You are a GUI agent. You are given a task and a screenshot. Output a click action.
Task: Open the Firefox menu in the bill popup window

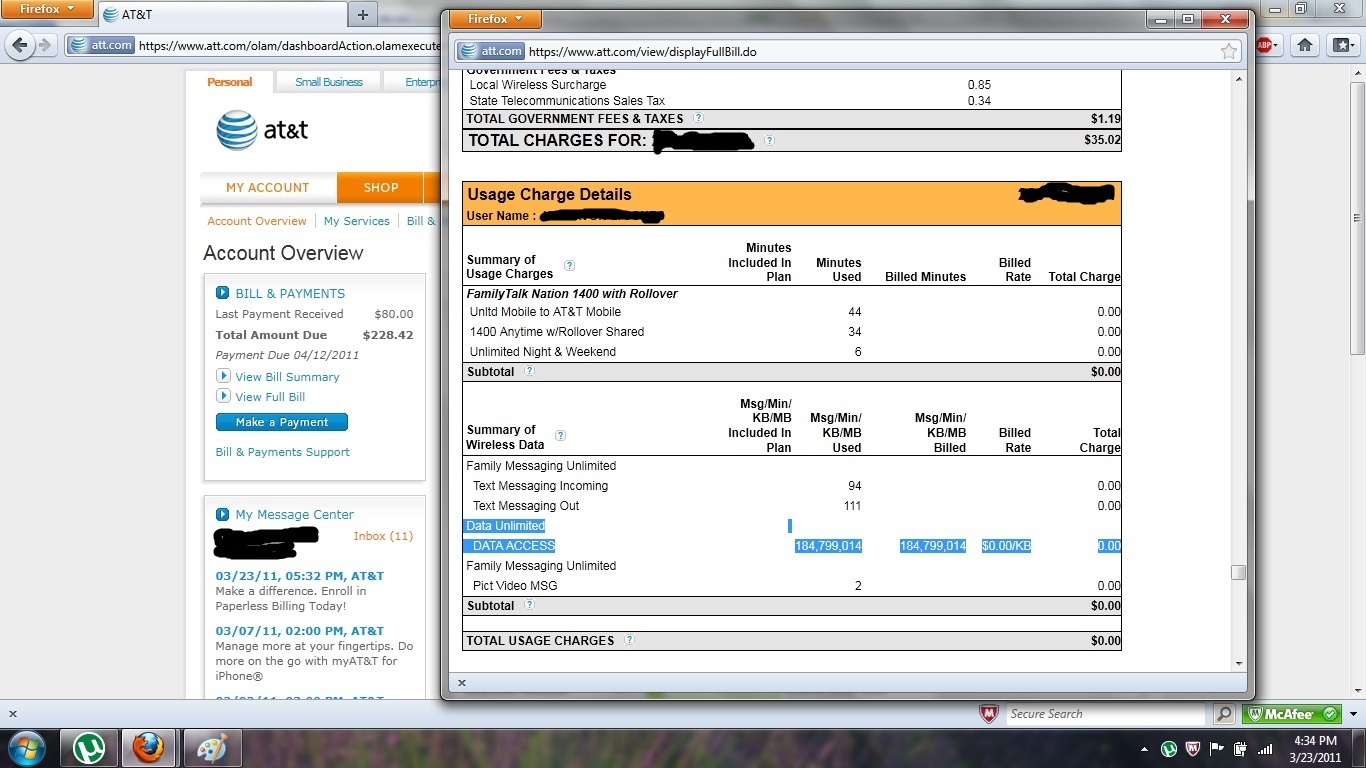click(x=495, y=19)
